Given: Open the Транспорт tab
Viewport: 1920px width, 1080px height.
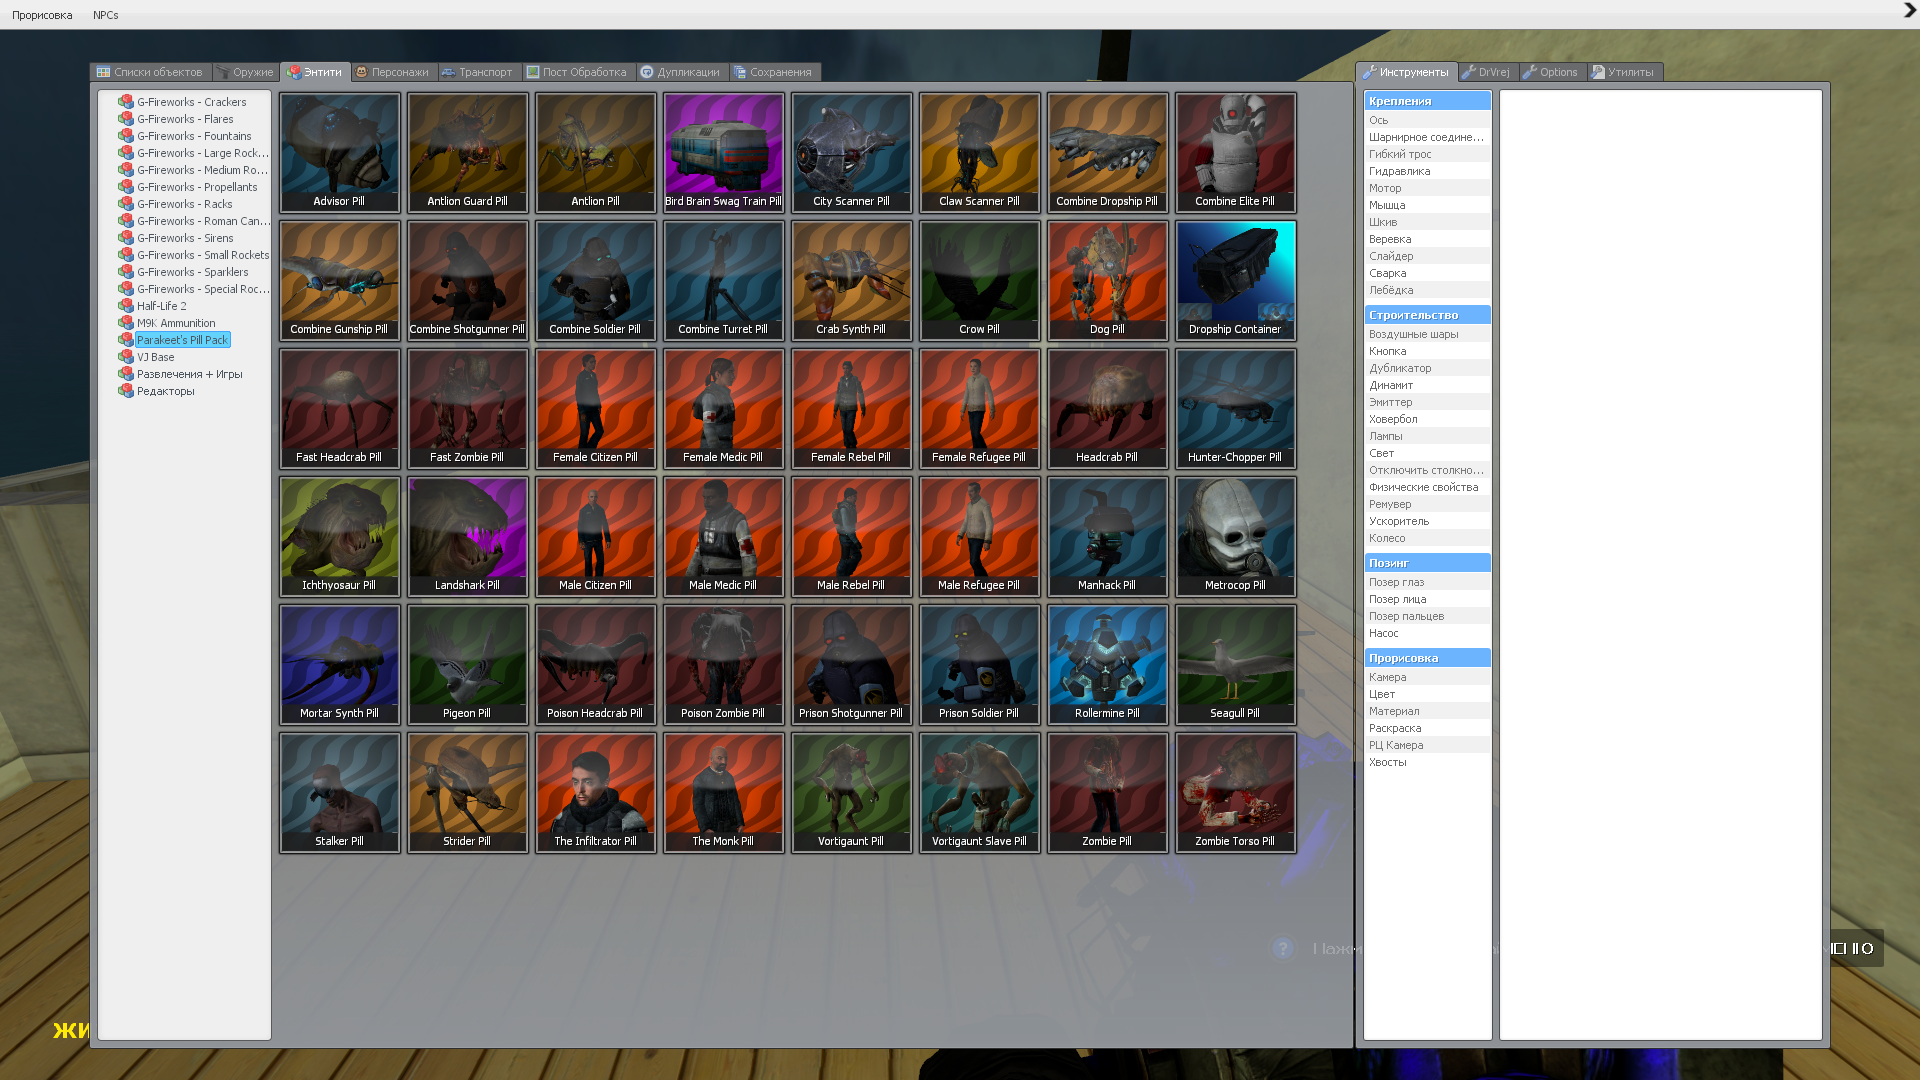Looking at the screenshot, I should pos(478,72).
